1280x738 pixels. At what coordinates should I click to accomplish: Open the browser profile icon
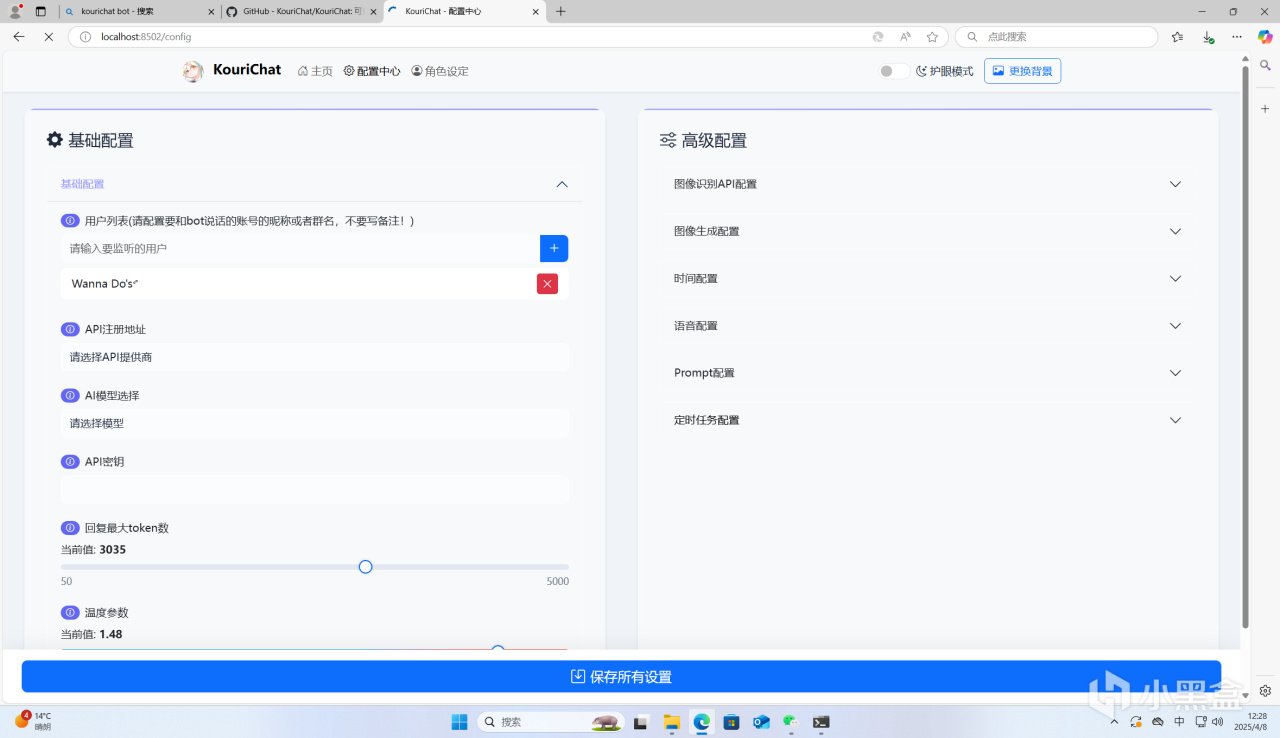(x=15, y=12)
